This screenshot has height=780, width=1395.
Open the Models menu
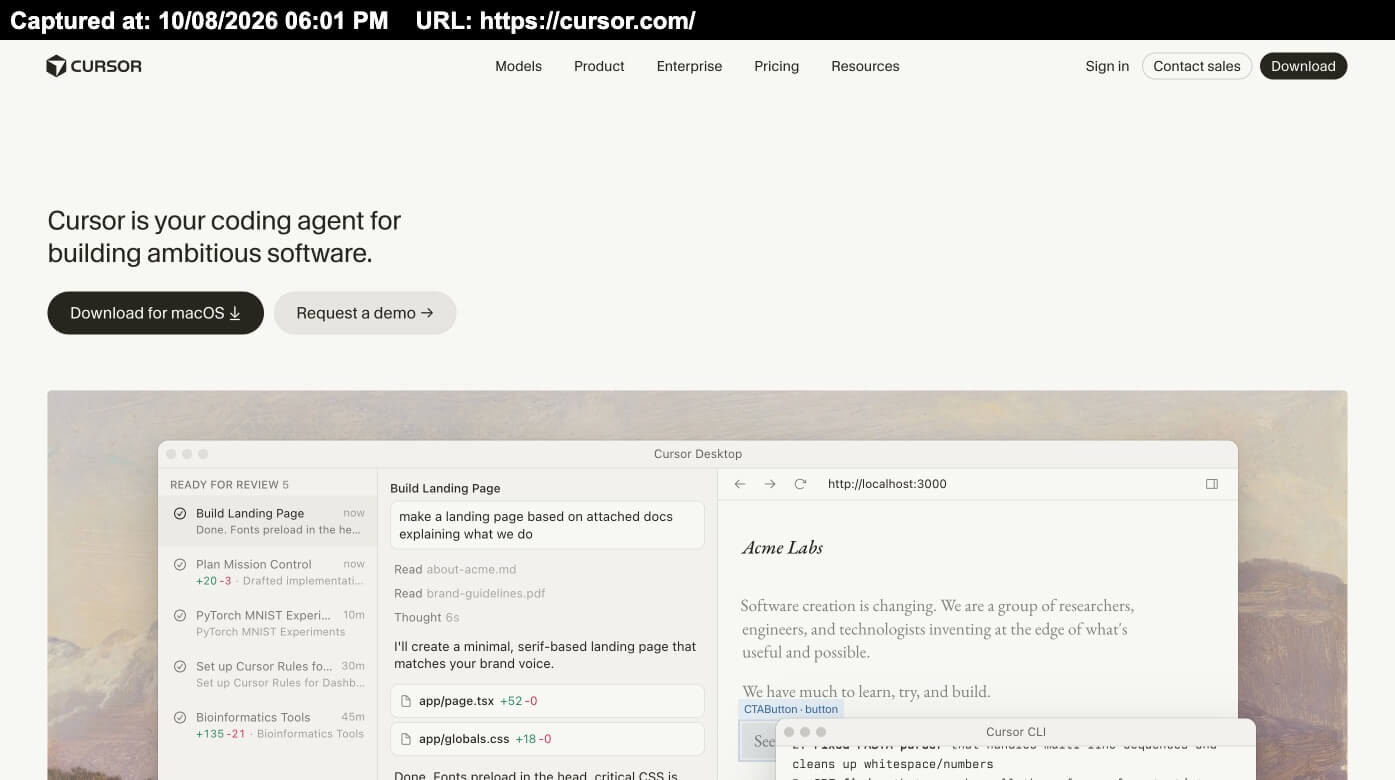pos(518,66)
